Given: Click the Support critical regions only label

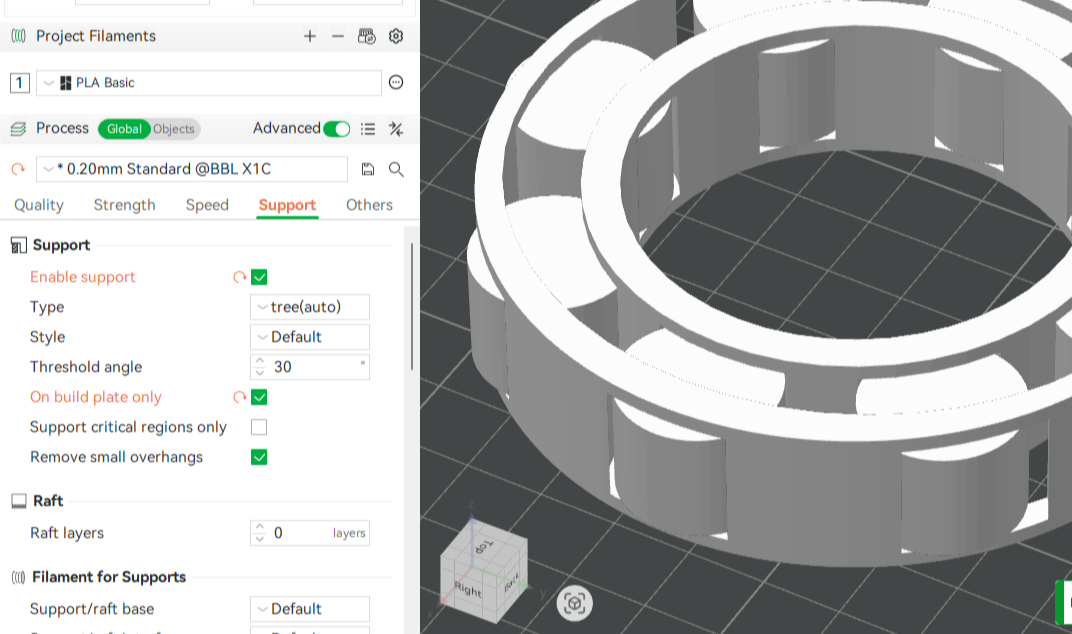Looking at the screenshot, I should 129,427.
